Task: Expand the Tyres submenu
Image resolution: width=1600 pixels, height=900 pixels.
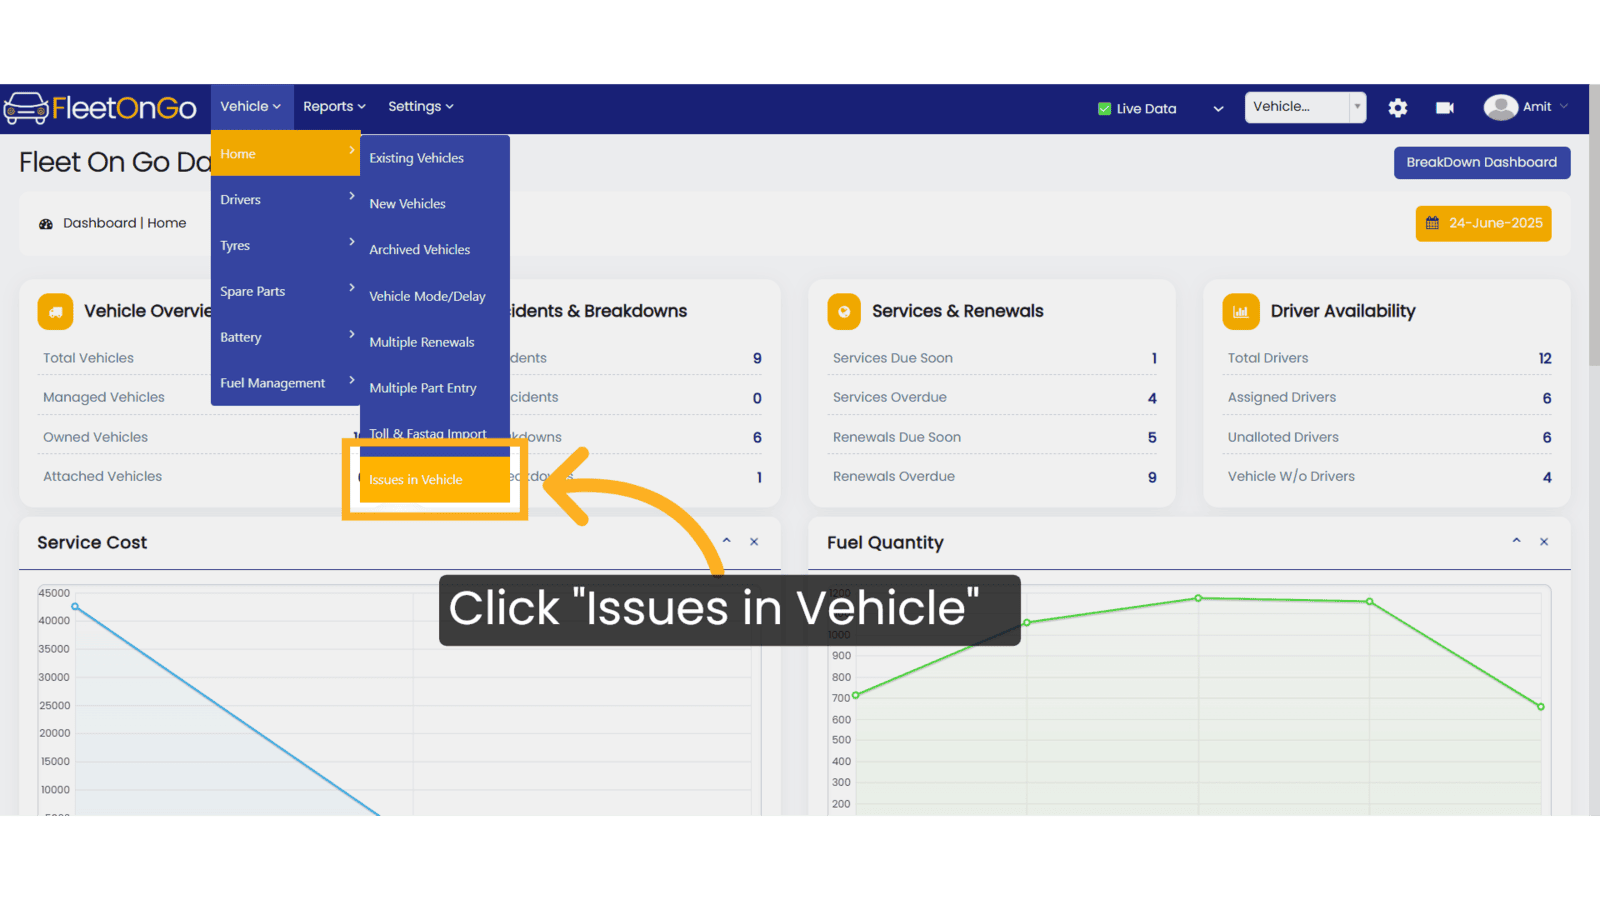Action: (x=285, y=246)
